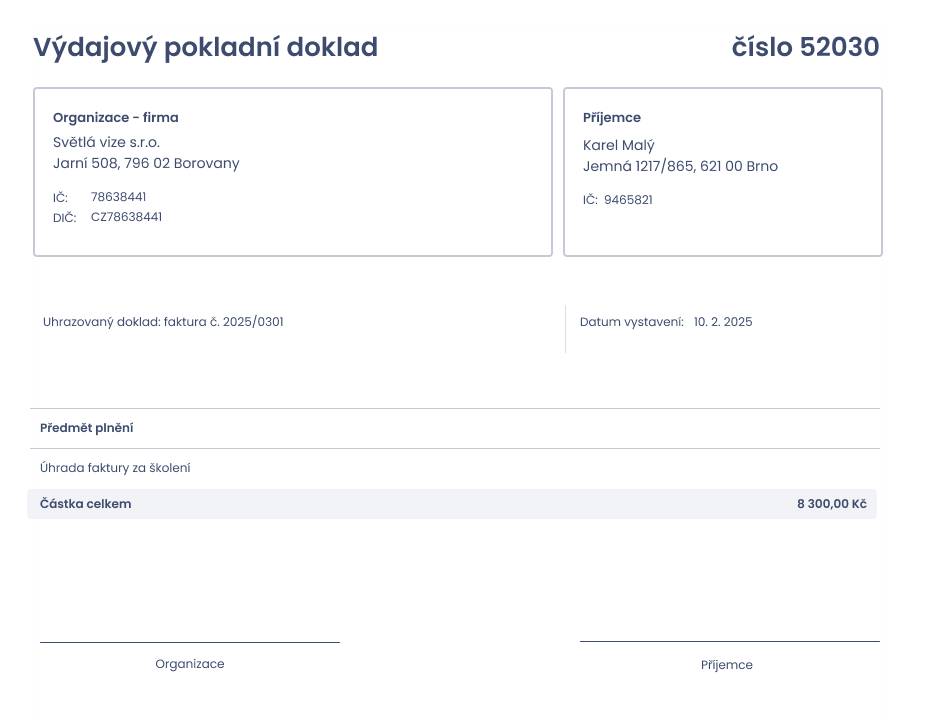Click the Příjemce box heading
The image size is (930, 720).
click(x=611, y=117)
